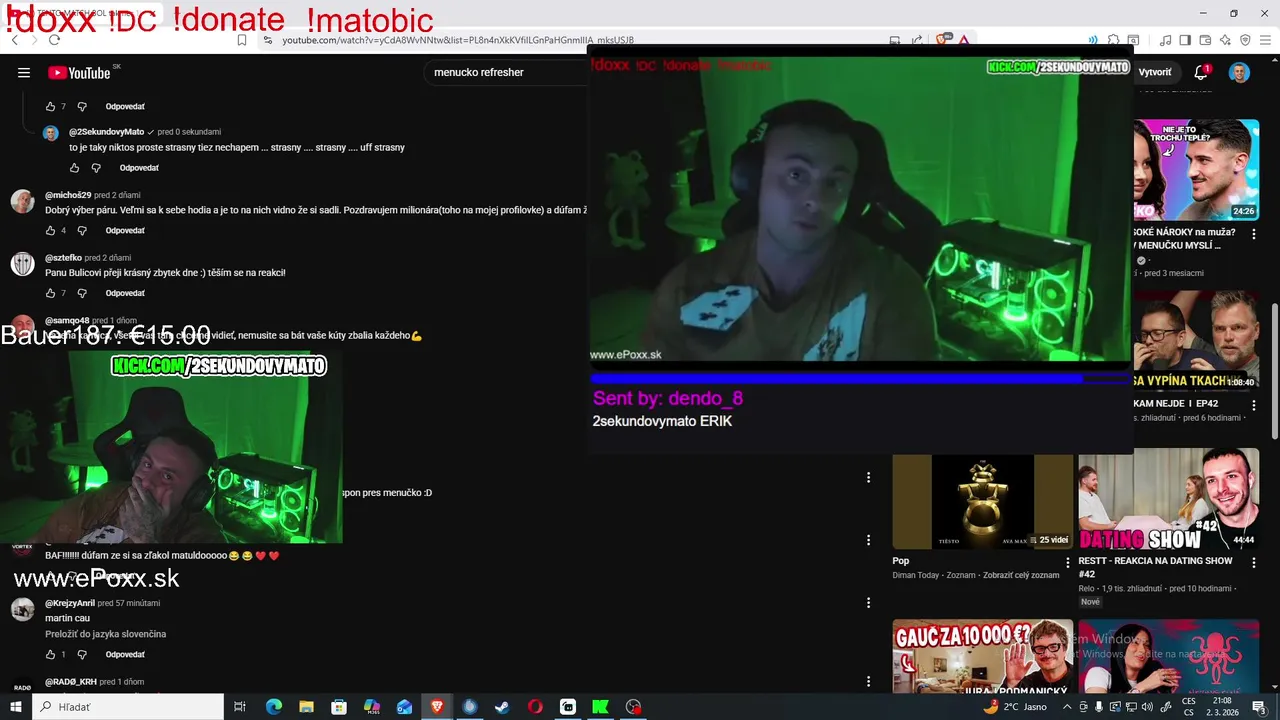Like the @michoš29 comment
This screenshot has height=720, width=1280.
point(50,230)
